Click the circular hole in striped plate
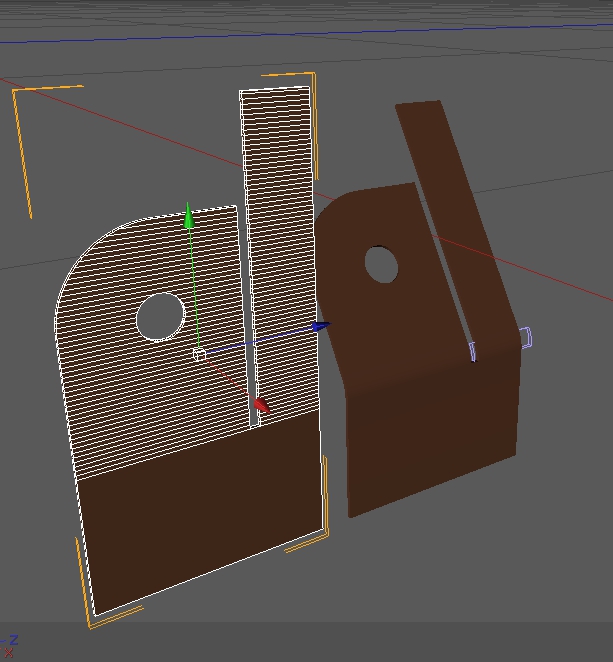Viewport: 613px width, 662px height. (160, 317)
